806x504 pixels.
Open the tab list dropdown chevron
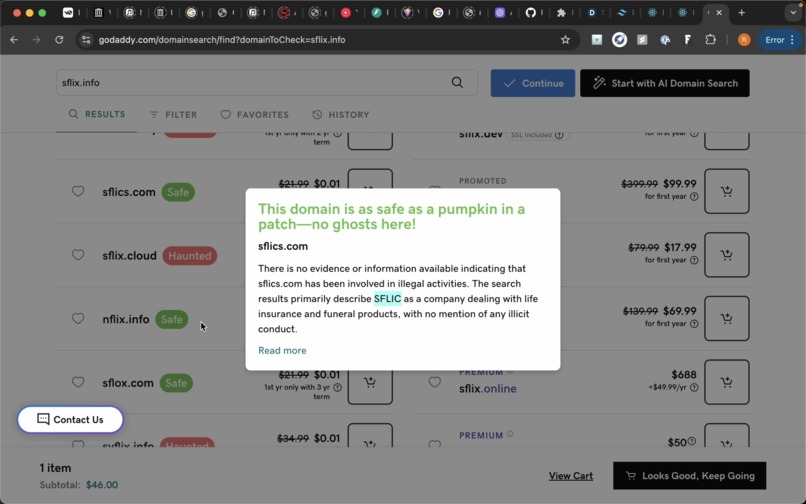(x=793, y=12)
